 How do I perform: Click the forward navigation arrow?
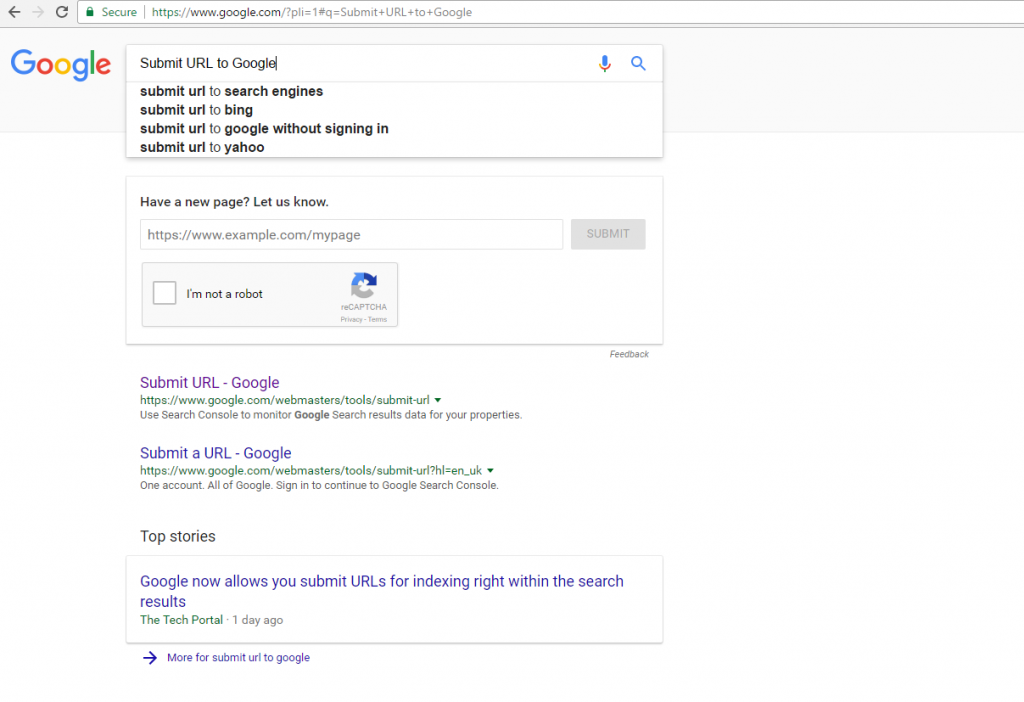click(x=38, y=12)
